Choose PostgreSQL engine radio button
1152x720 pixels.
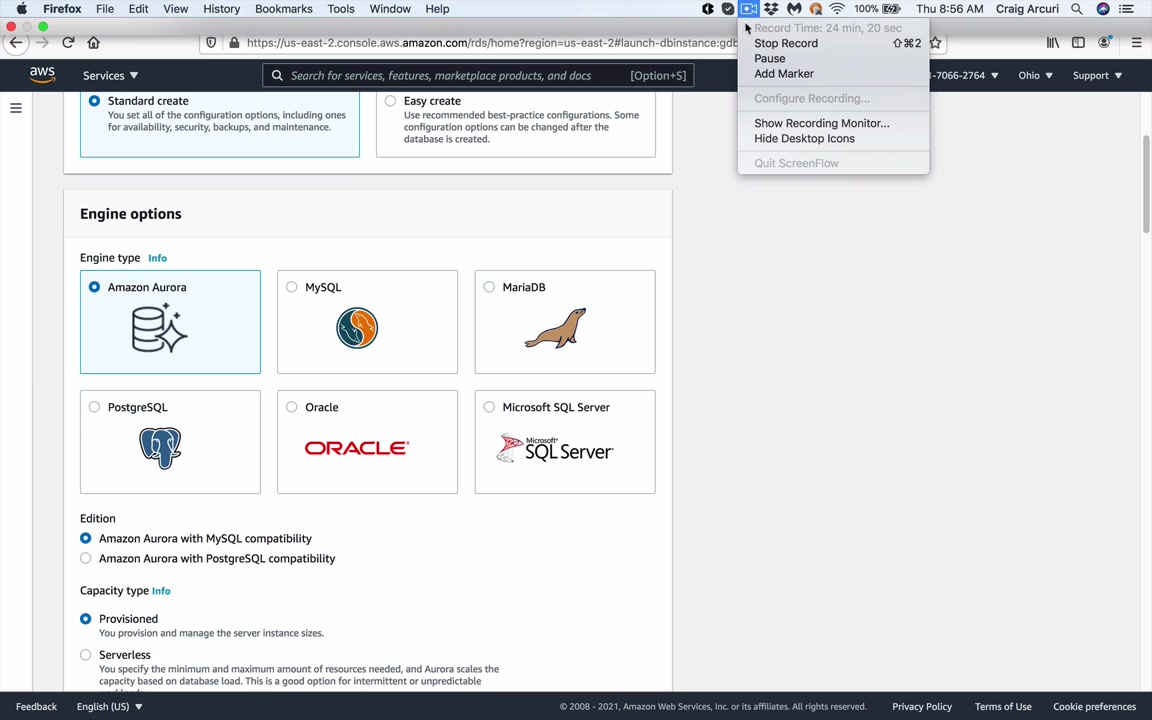[94, 406]
